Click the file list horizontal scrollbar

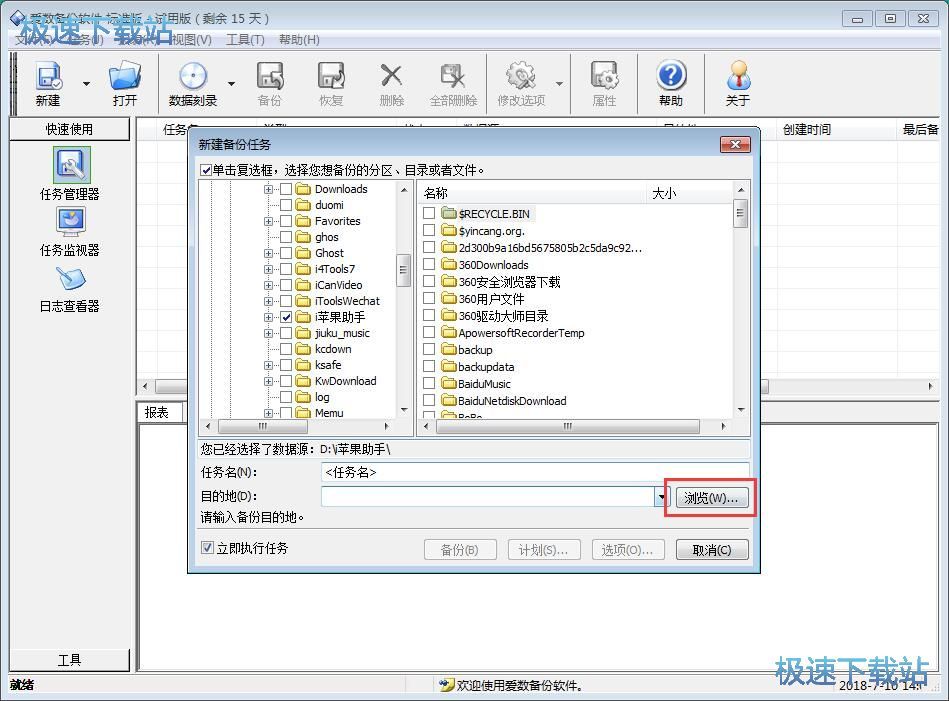(568, 426)
